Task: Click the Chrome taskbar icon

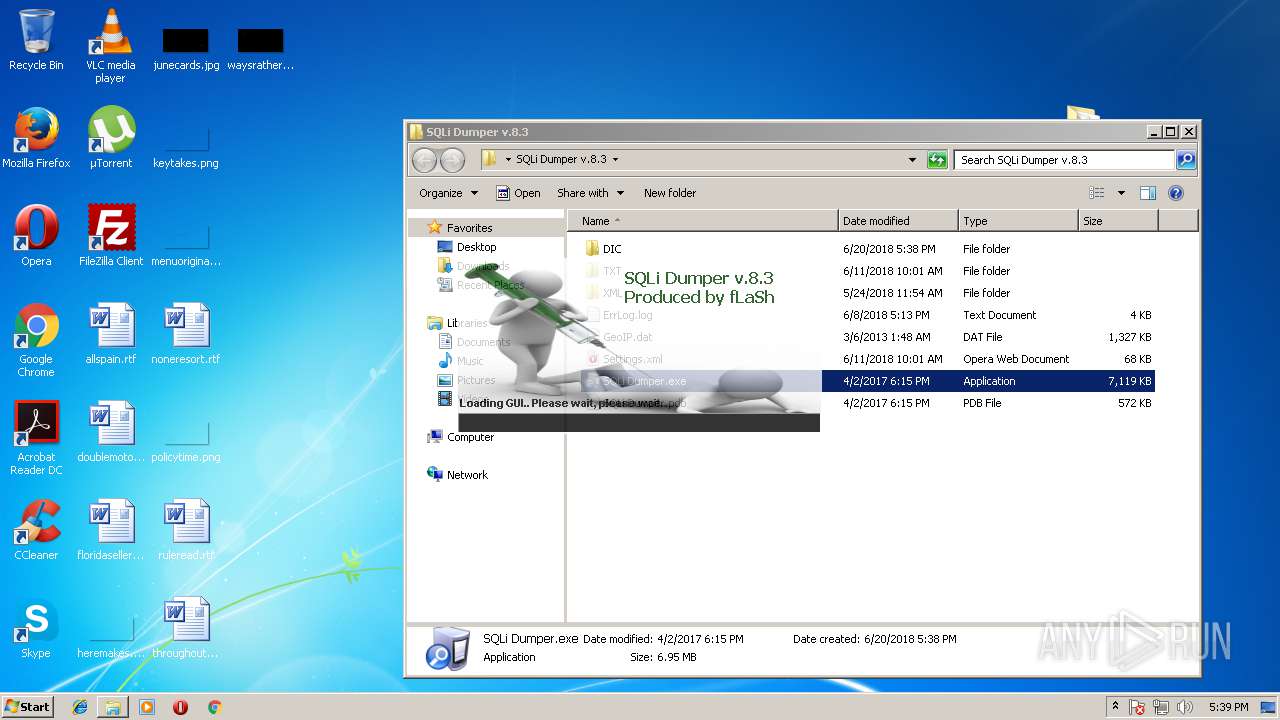Action: point(214,707)
